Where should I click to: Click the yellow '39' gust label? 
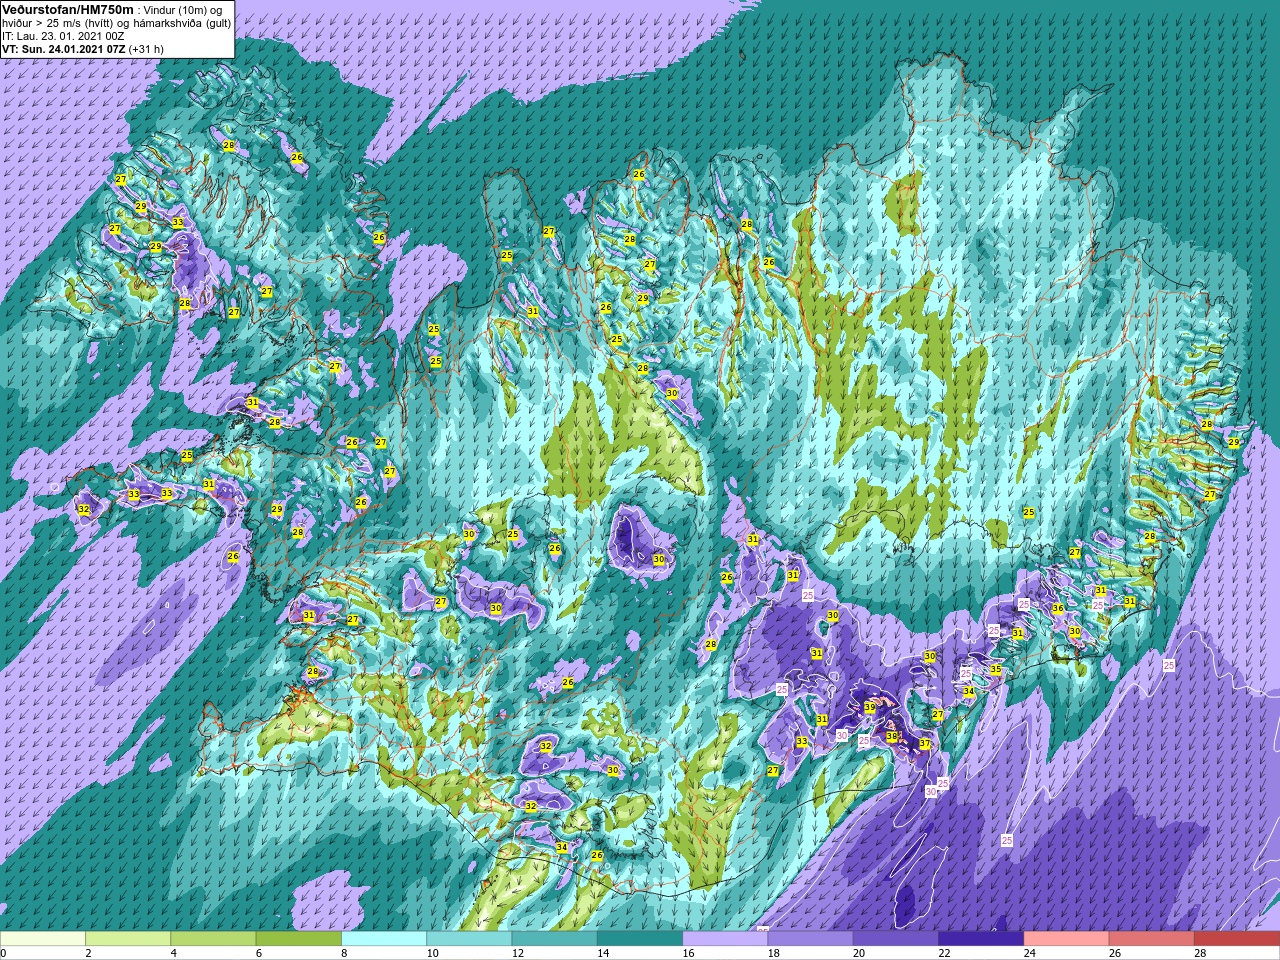point(870,707)
